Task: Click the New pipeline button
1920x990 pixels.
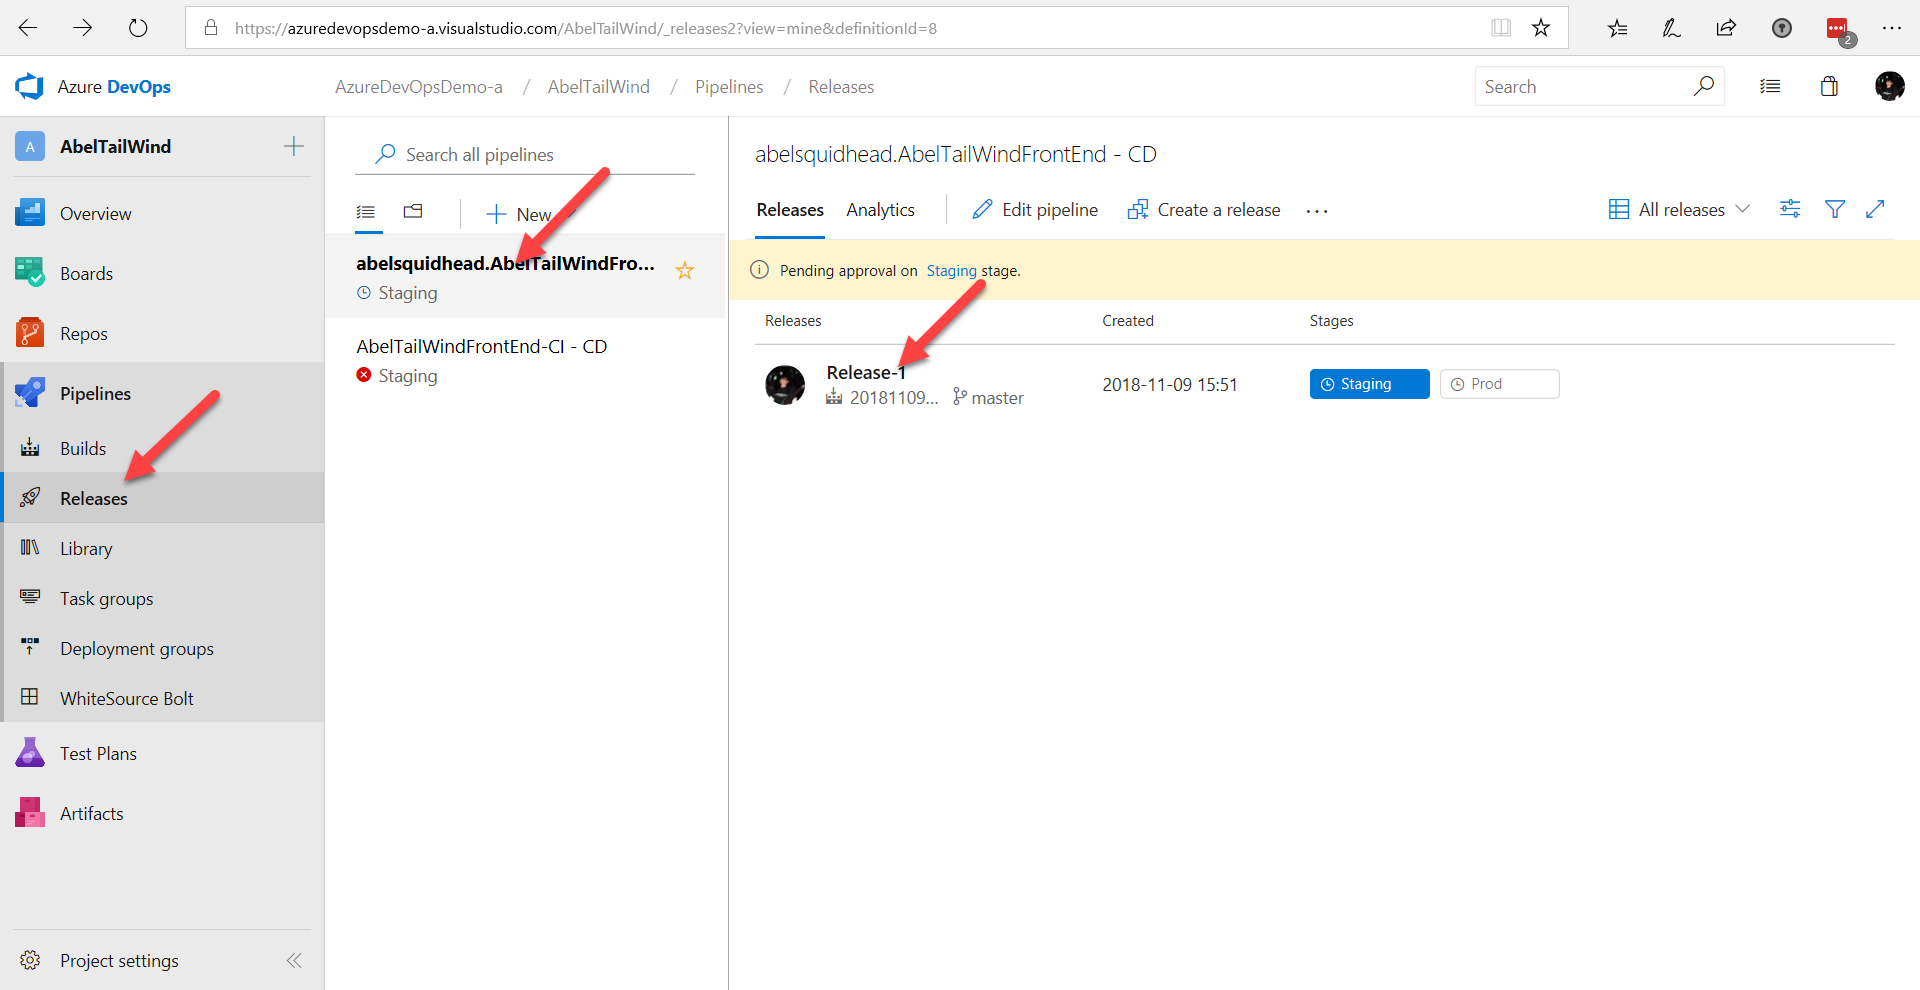Action: [x=518, y=214]
